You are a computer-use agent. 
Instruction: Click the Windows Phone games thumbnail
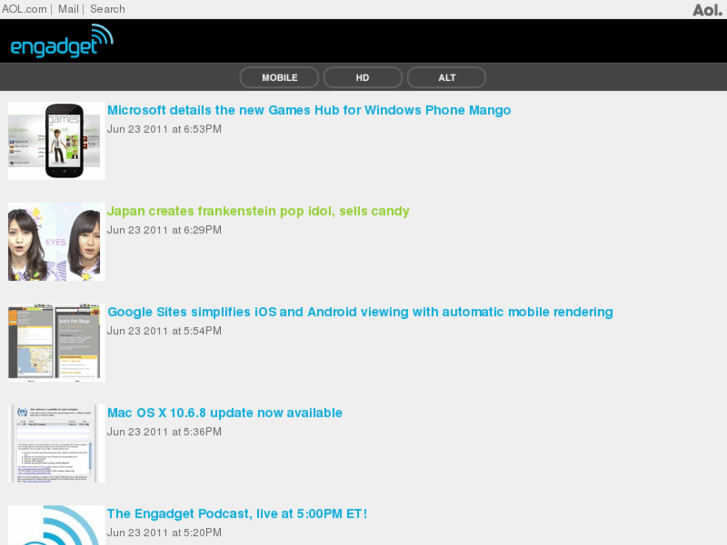click(x=57, y=141)
